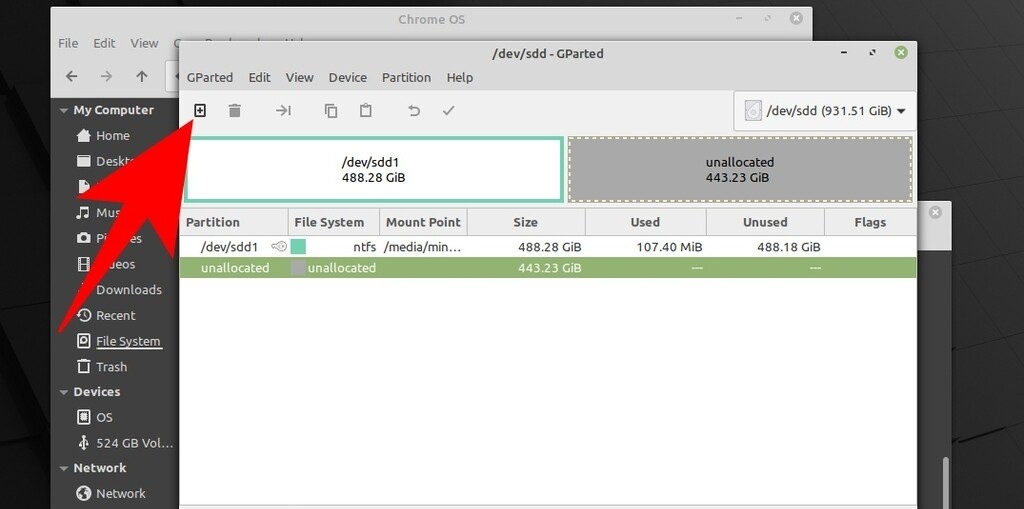The image size is (1024, 509).
Task: Click the Videos film icon in sidebar
Action: 84,264
